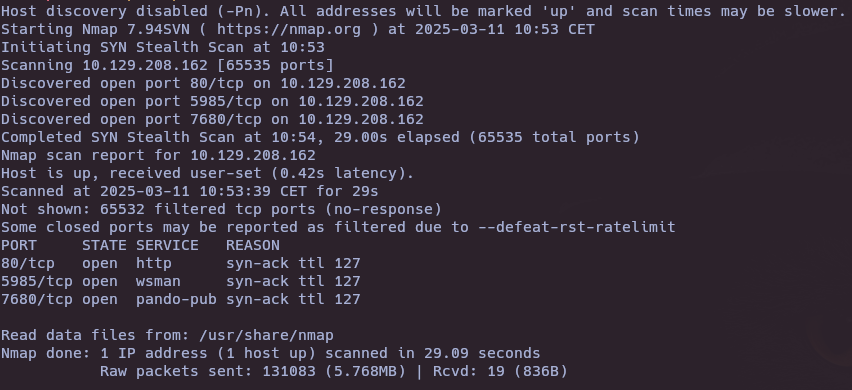Click the 7680/tcp port row entry
Screen dimensions: 852x390
(x=180, y=299)
